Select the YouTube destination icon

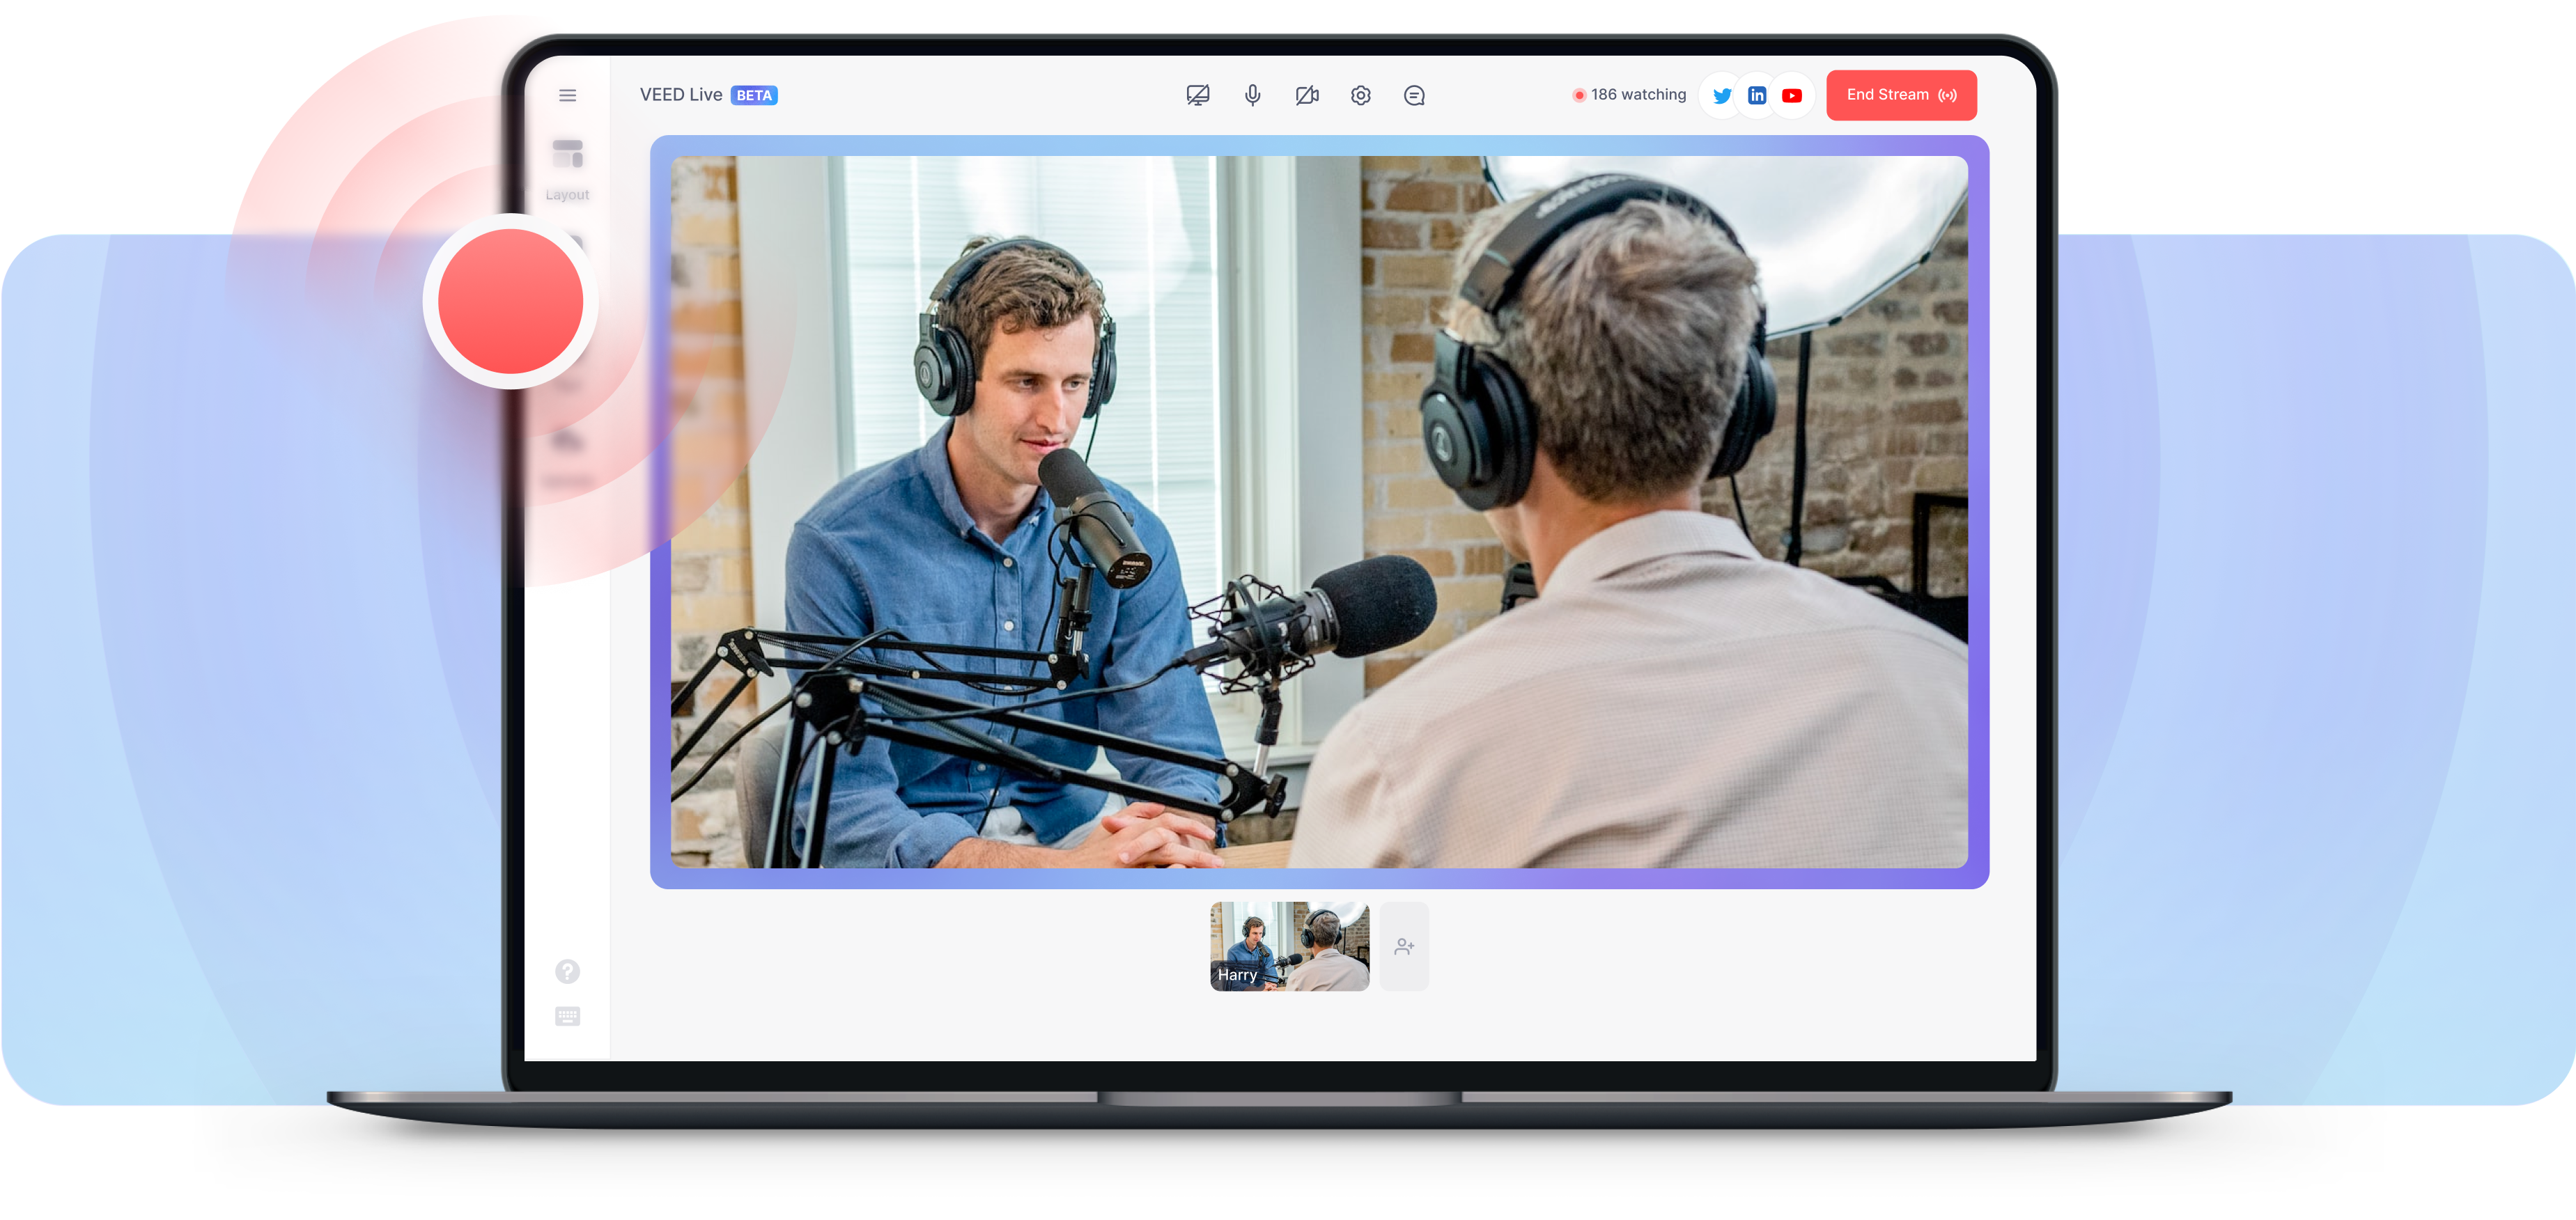pos(1792,96)
